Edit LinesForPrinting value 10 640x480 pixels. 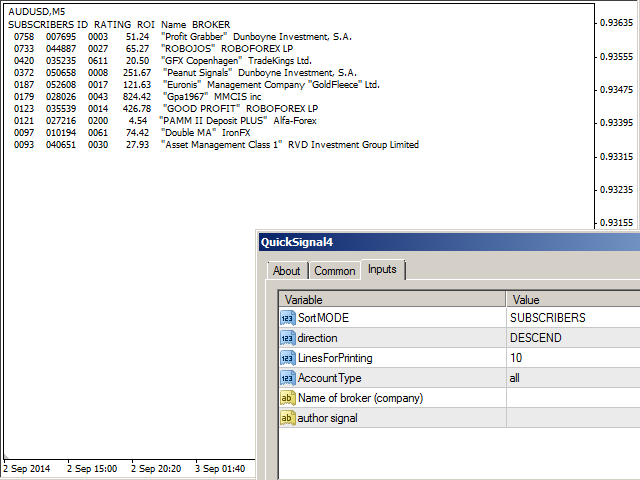pyautogui.click(x=573, y=358)
